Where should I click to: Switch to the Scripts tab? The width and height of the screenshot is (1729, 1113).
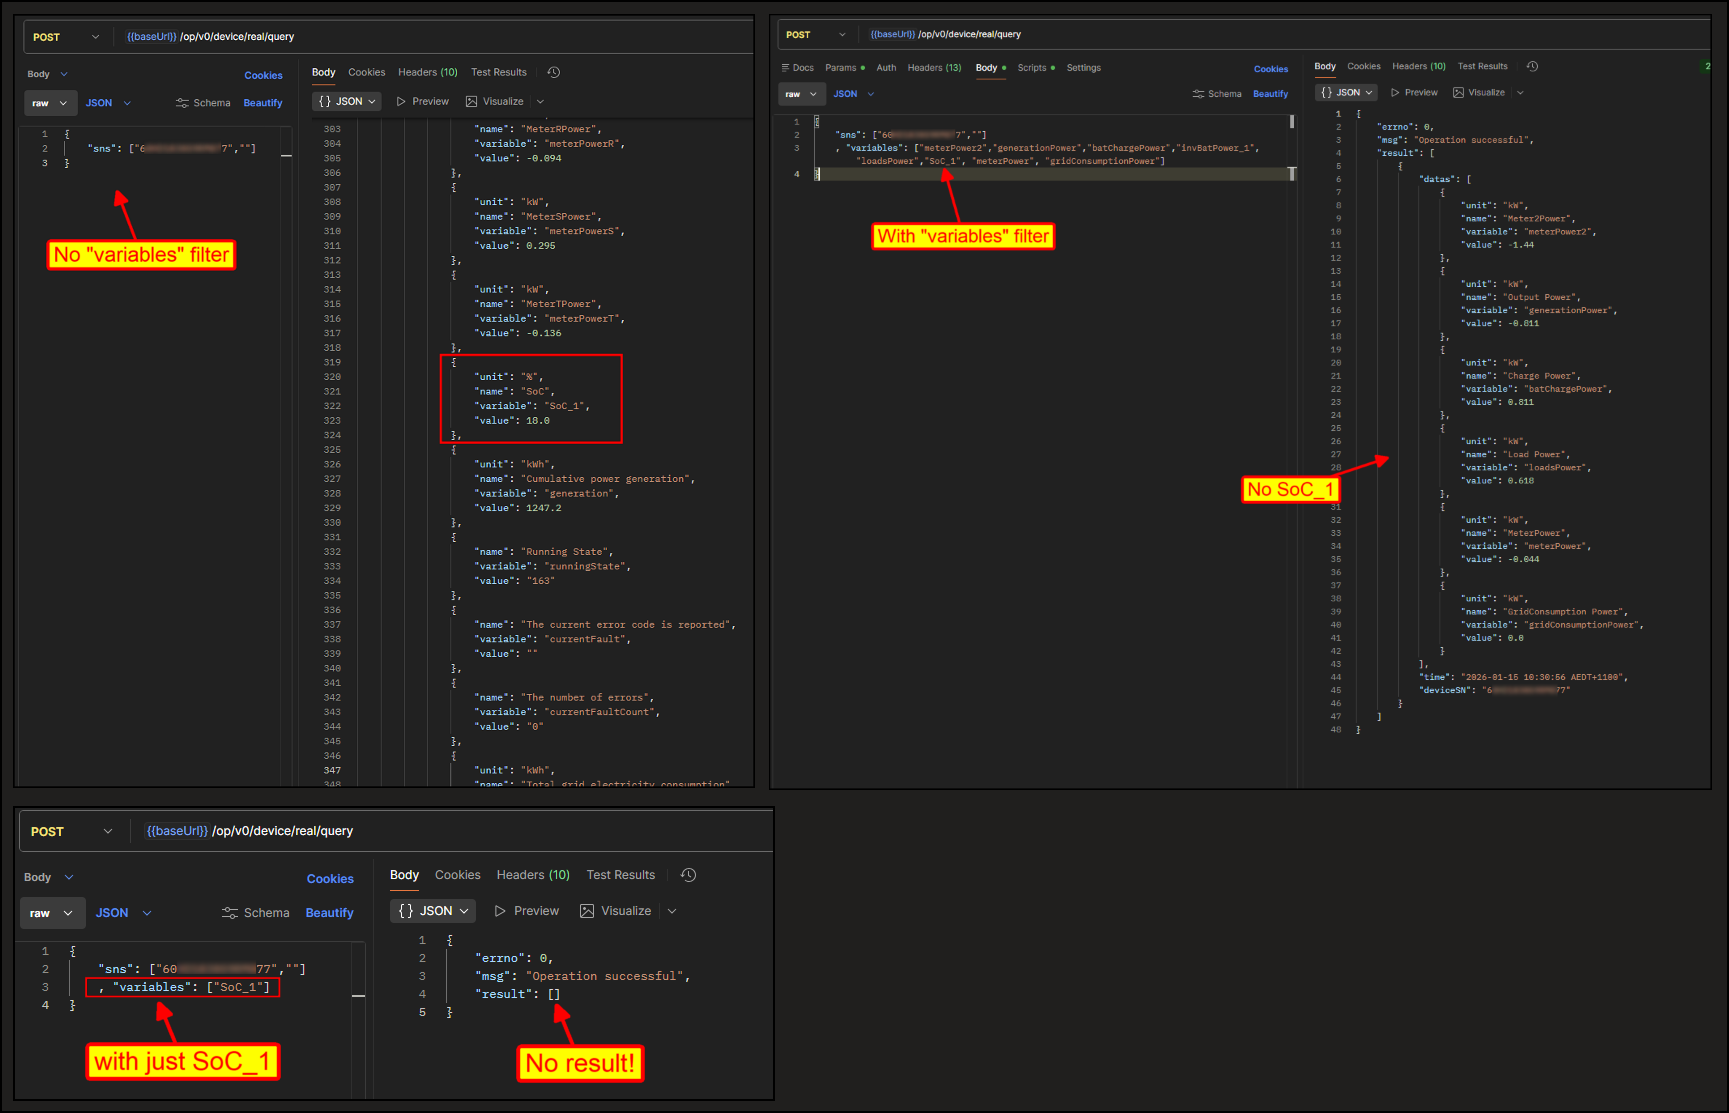pyautogui.click(x=1032, y=68)
